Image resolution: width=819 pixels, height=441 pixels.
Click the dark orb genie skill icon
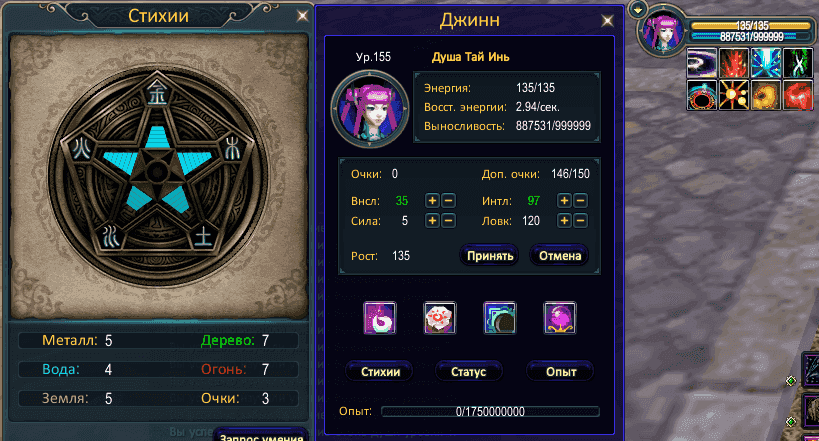click(x=500, y=318)
